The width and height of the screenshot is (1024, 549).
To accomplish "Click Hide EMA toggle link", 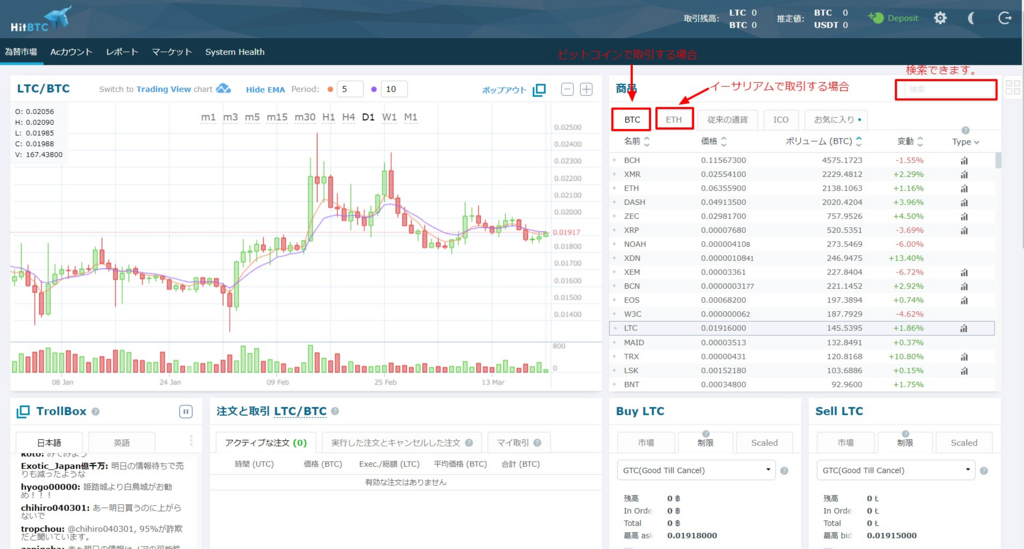I will pyautogui.click(x=267, y=89).
